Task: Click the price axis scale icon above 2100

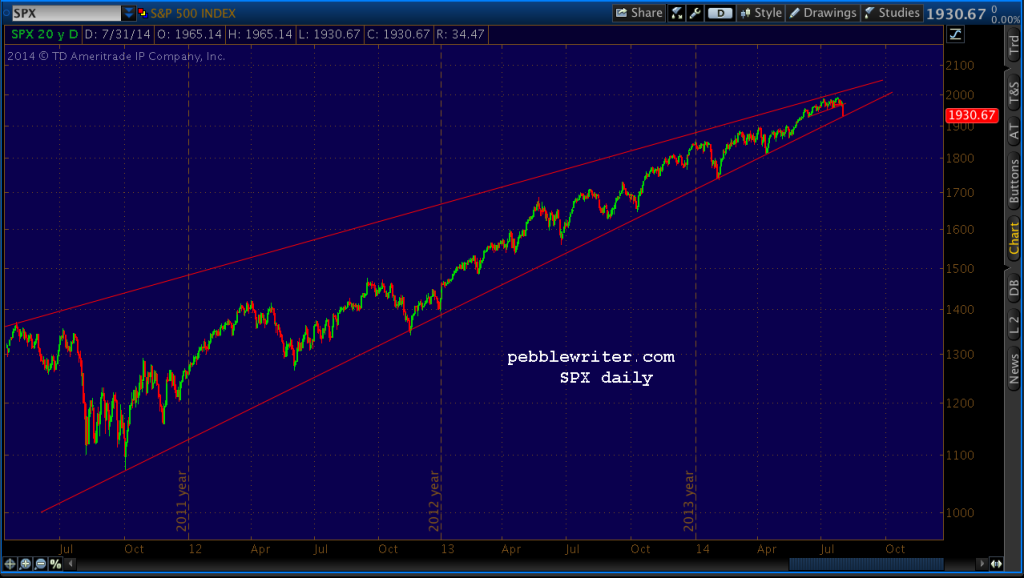Action: 955,35
